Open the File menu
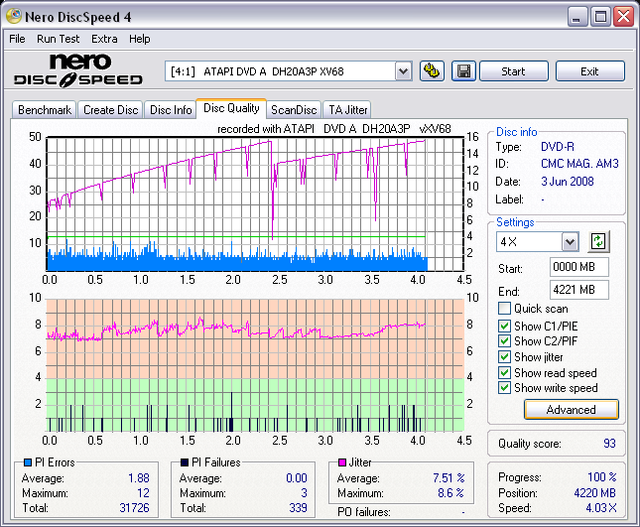This screenshot has height=527, width=640. tap(17, 39)
